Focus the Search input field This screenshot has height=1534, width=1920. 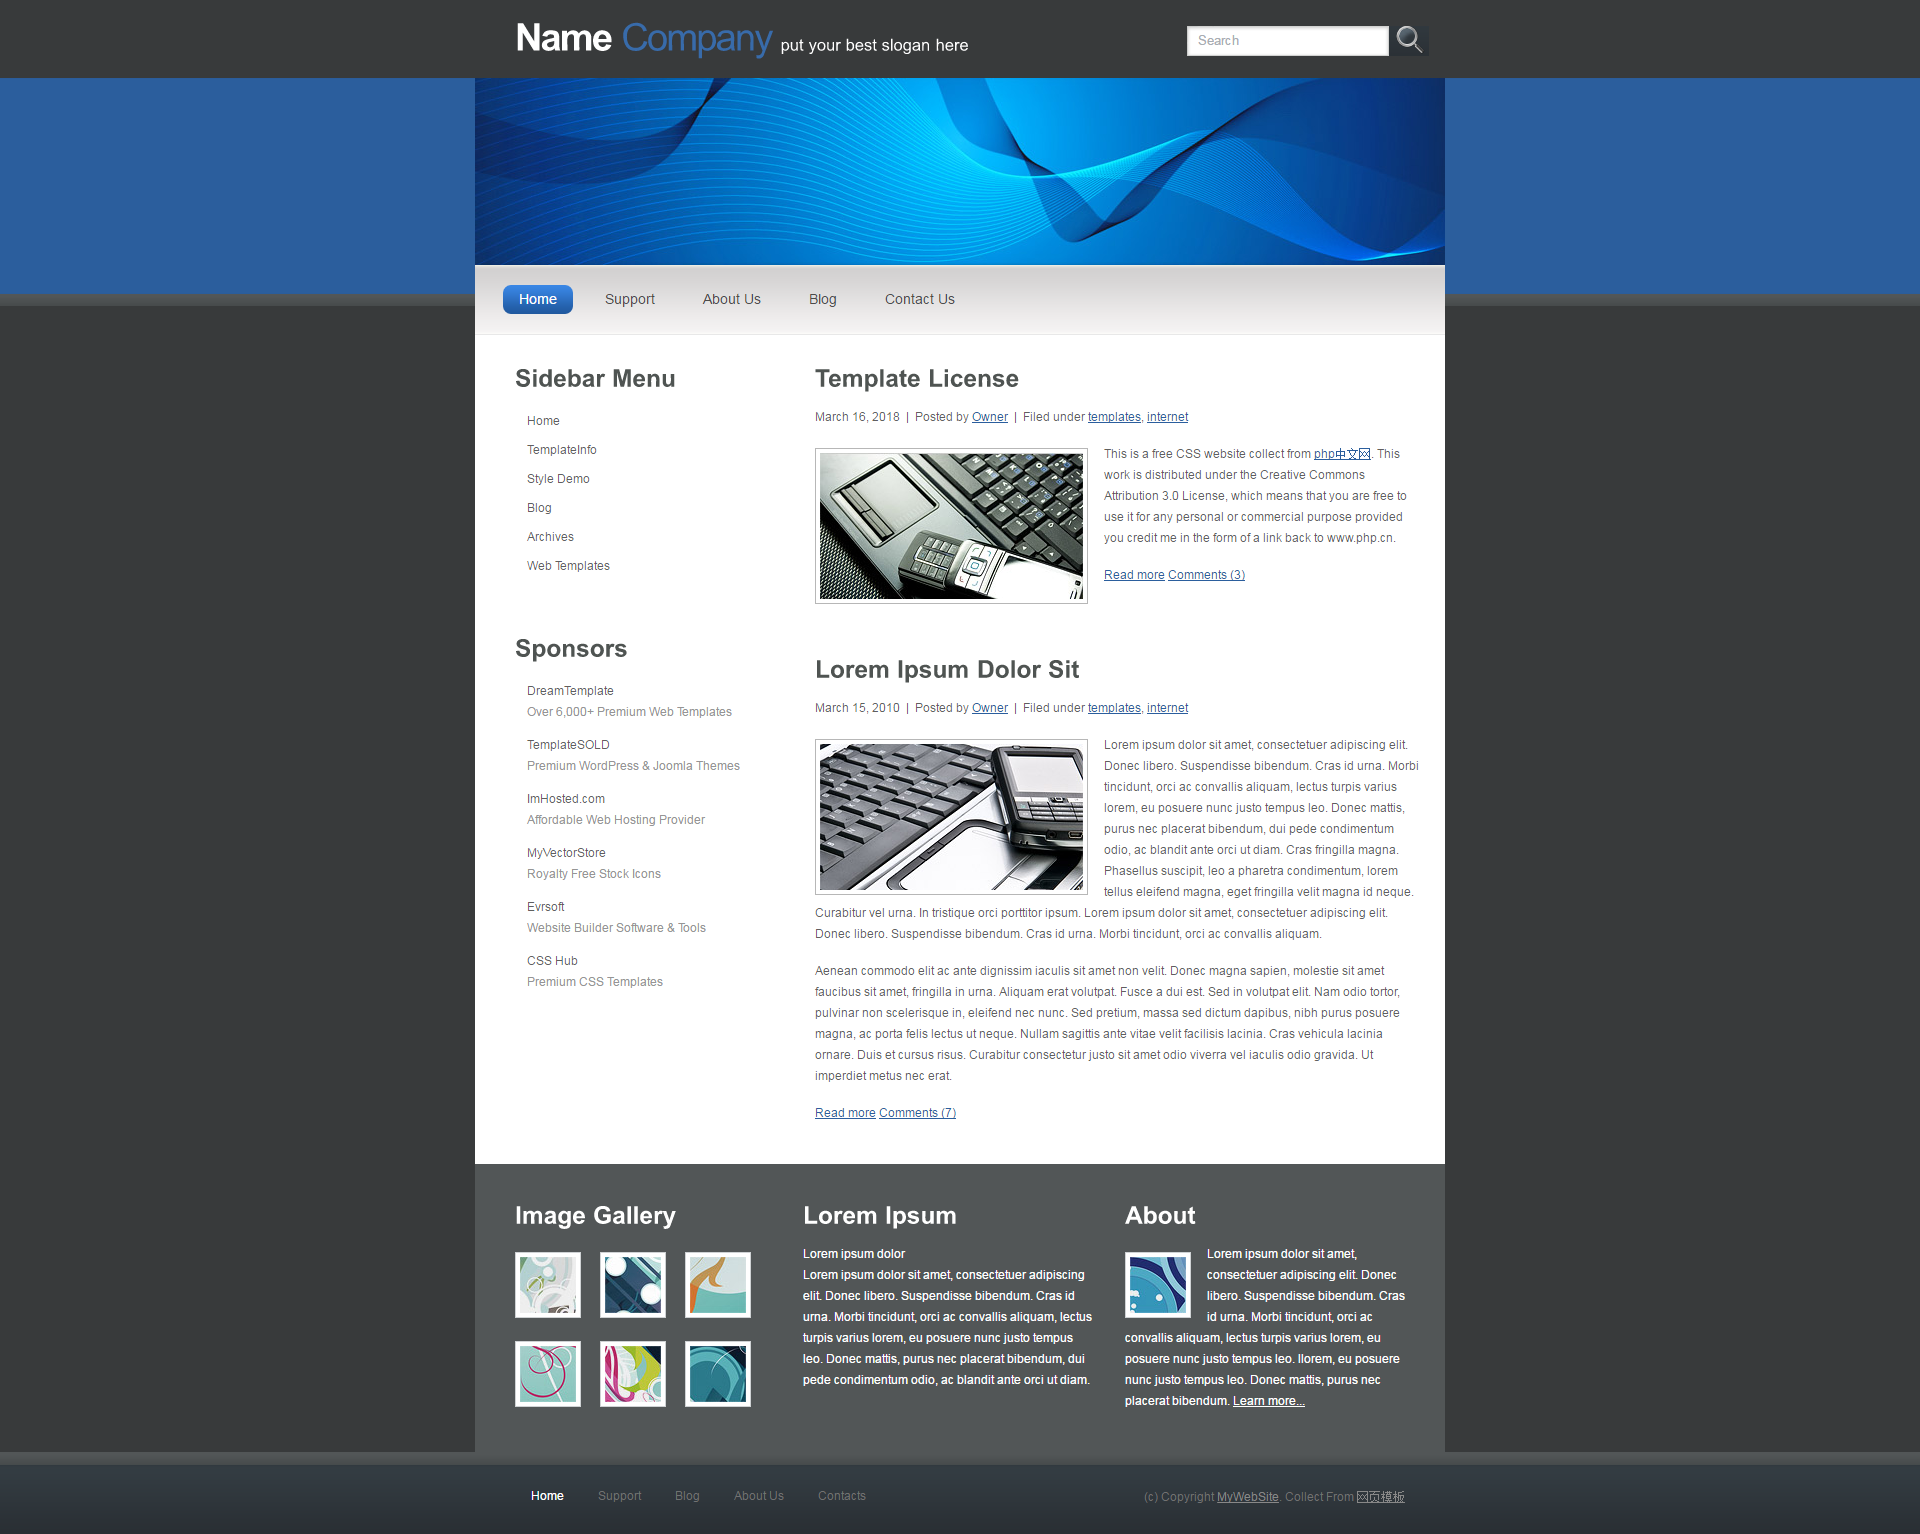1287,41
